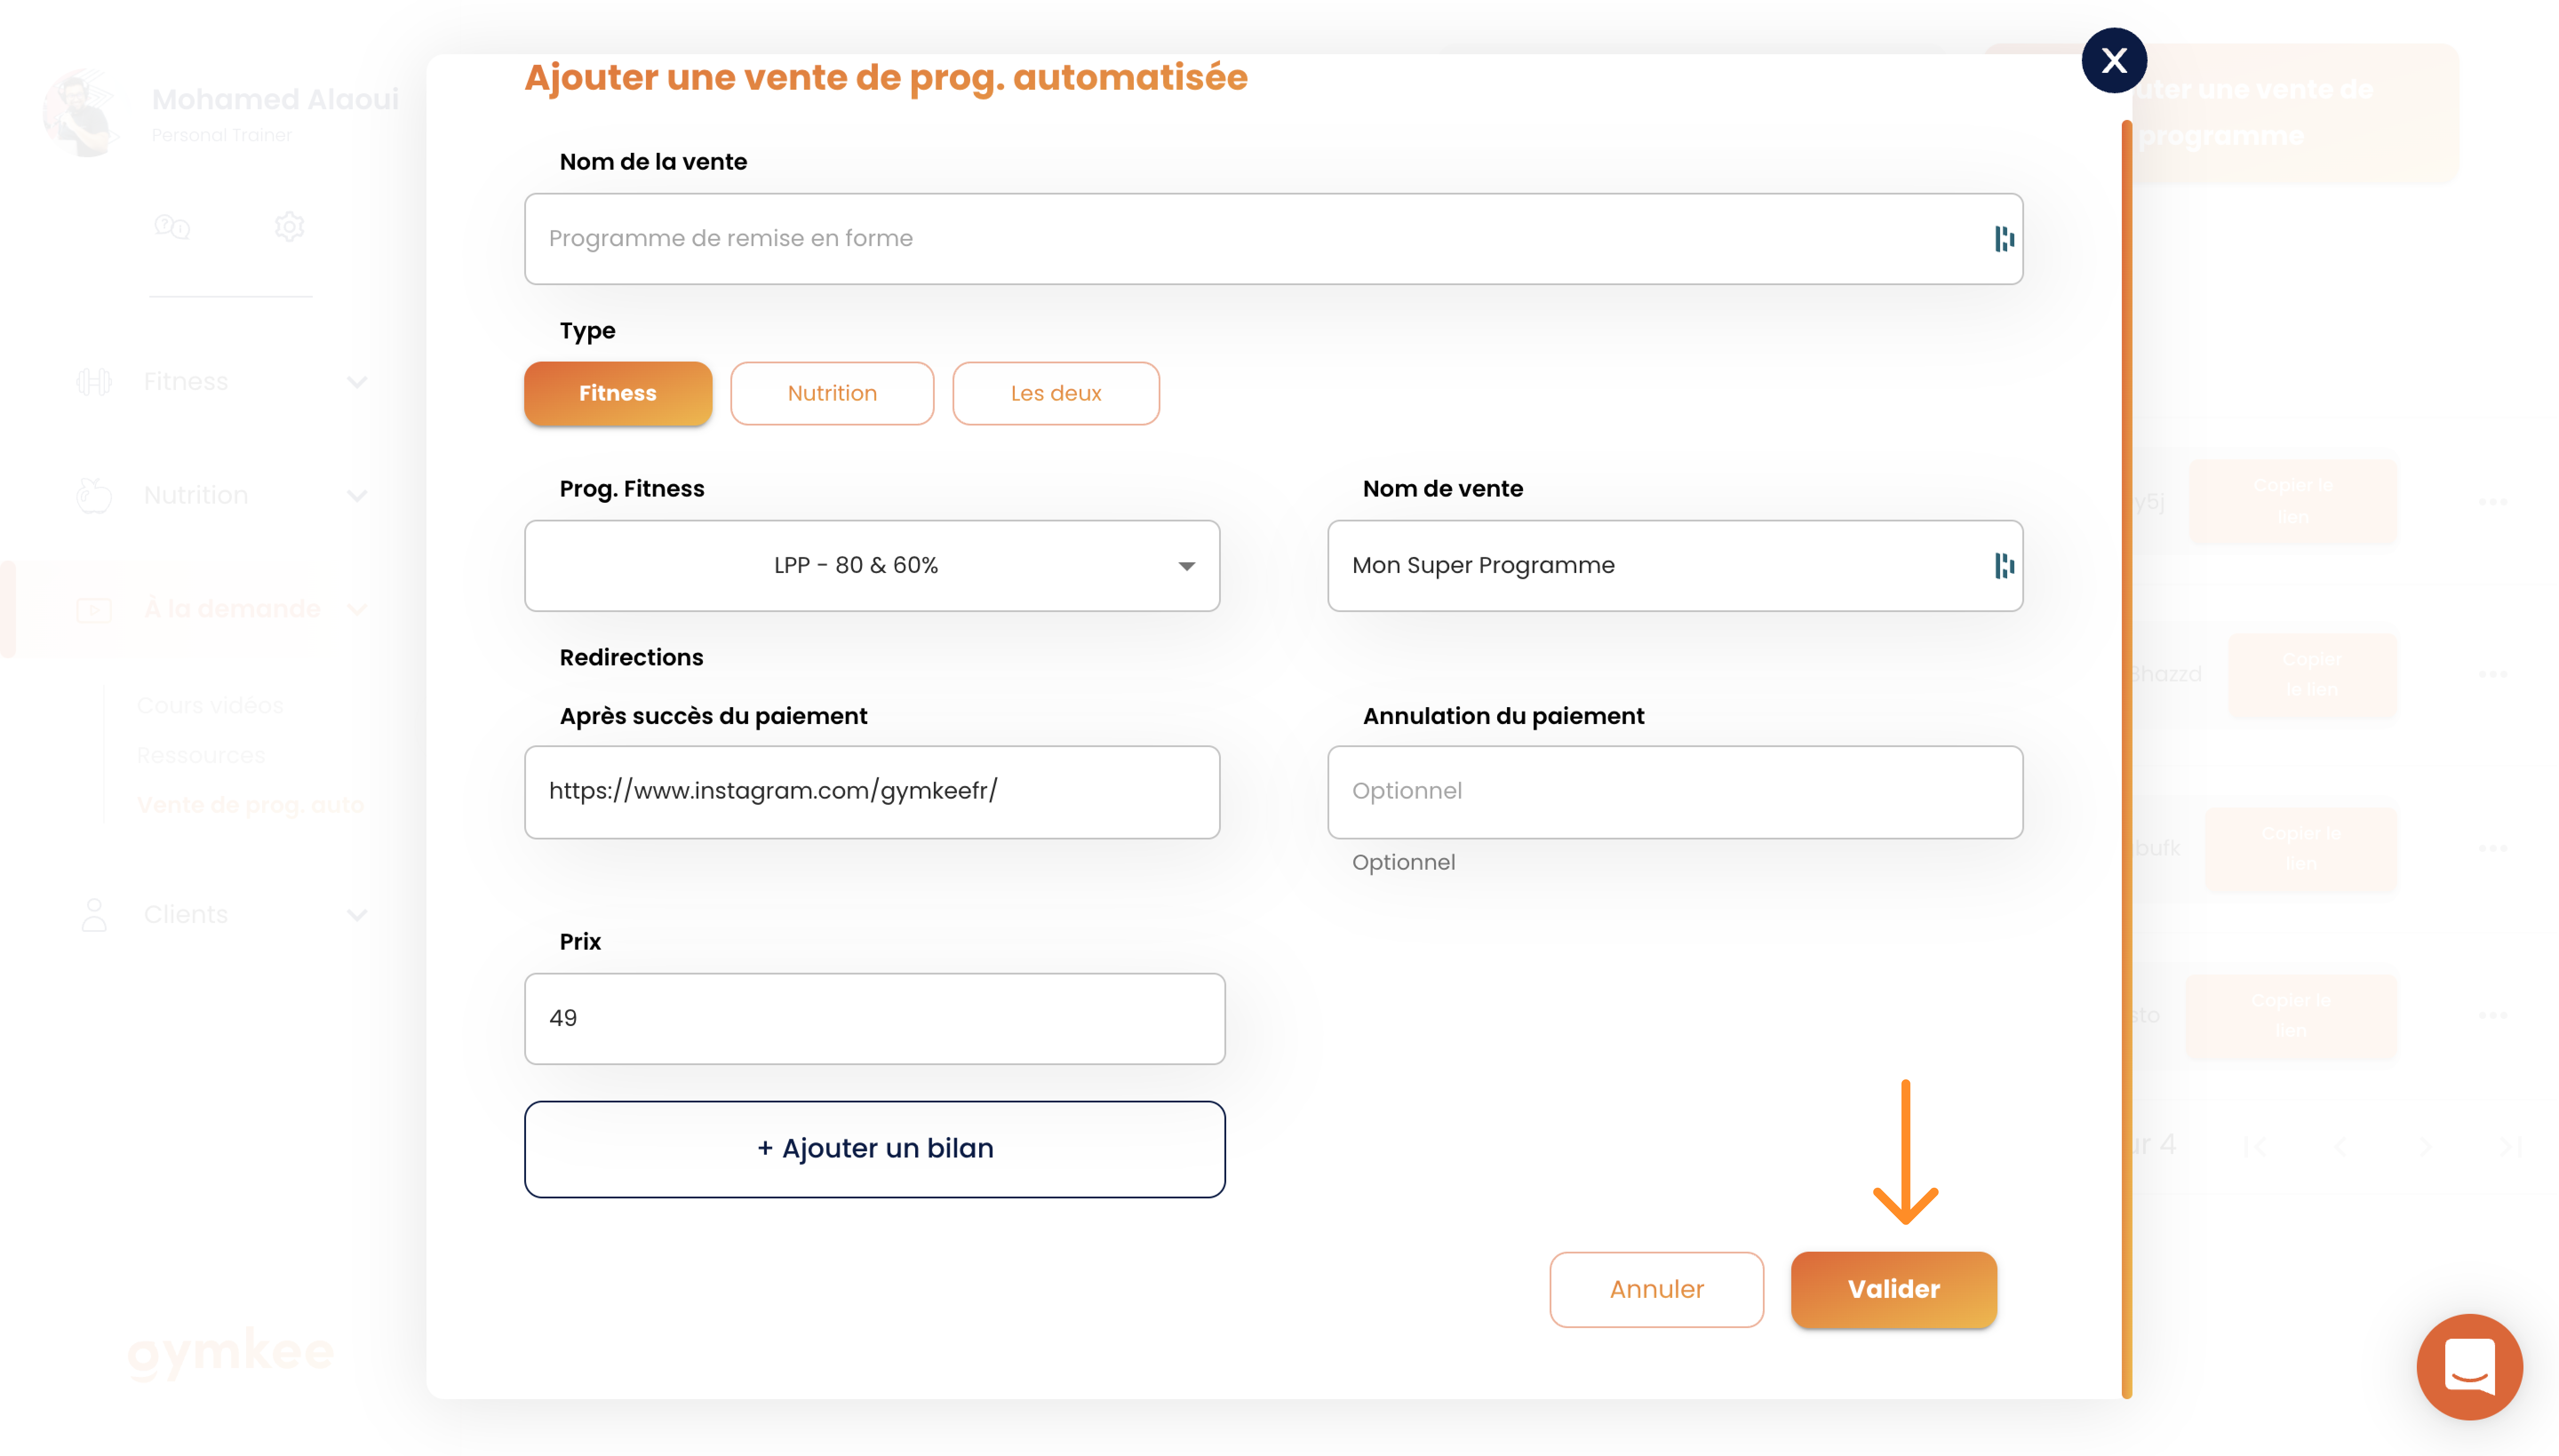Open Ressources in the sidebar

201,755
